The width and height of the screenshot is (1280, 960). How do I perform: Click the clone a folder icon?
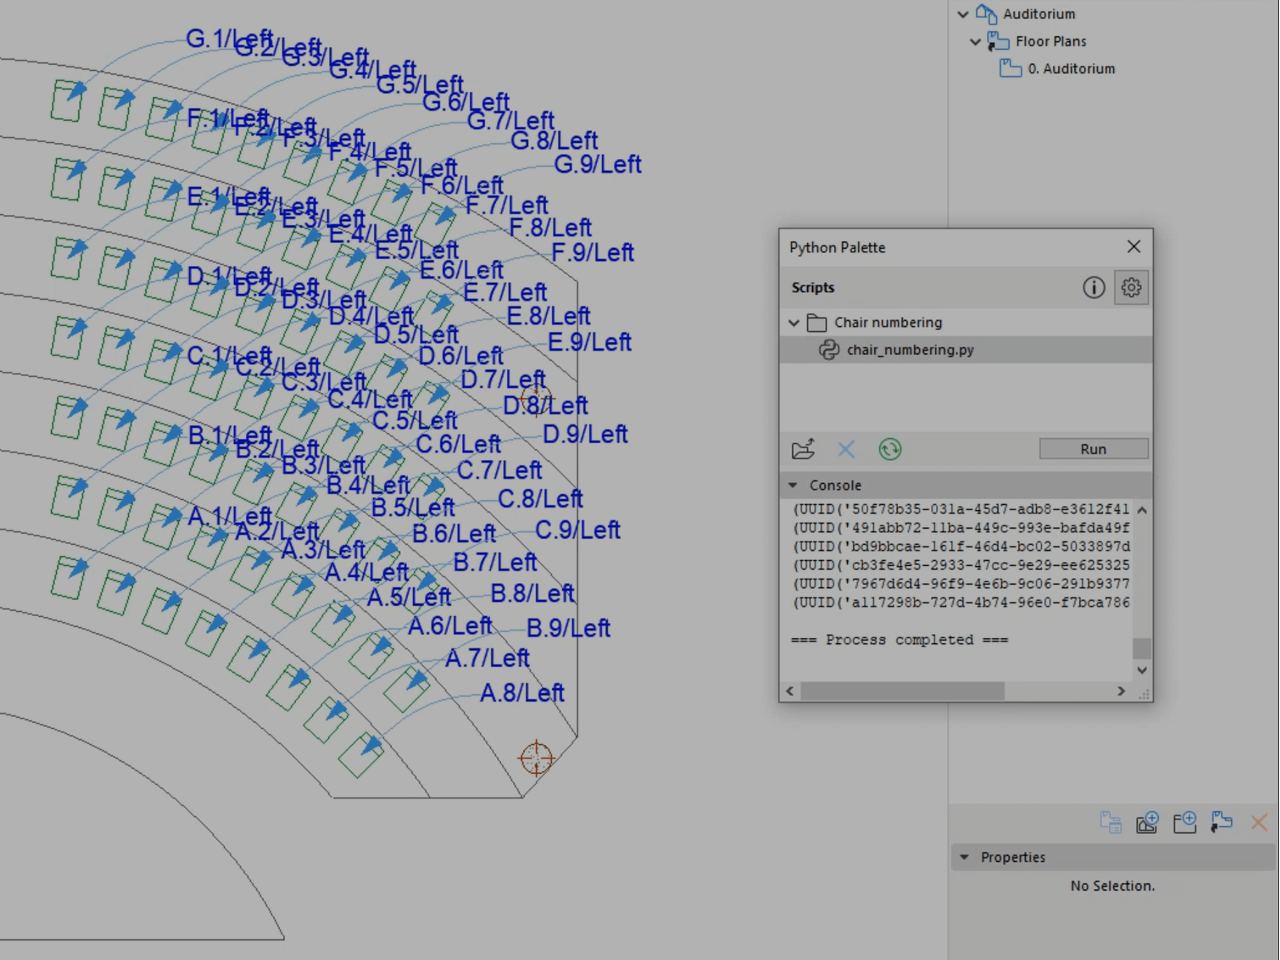click(x=1221, y=822)
